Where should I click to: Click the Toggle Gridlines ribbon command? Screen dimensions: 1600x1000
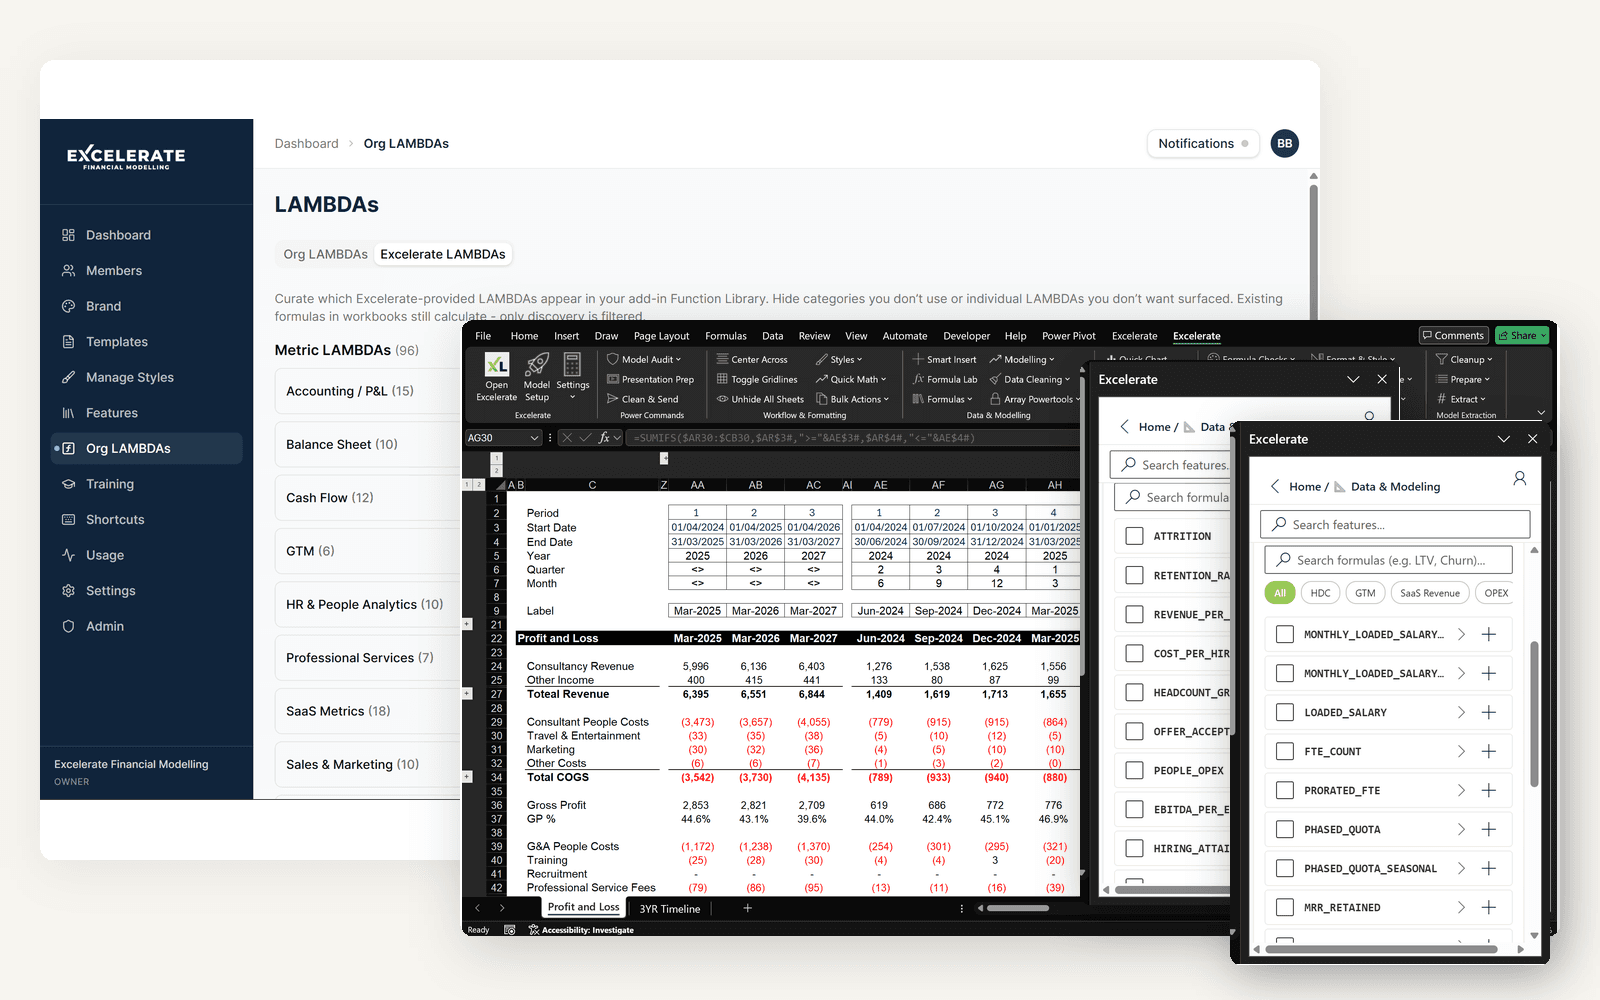[x=757, y=379]
